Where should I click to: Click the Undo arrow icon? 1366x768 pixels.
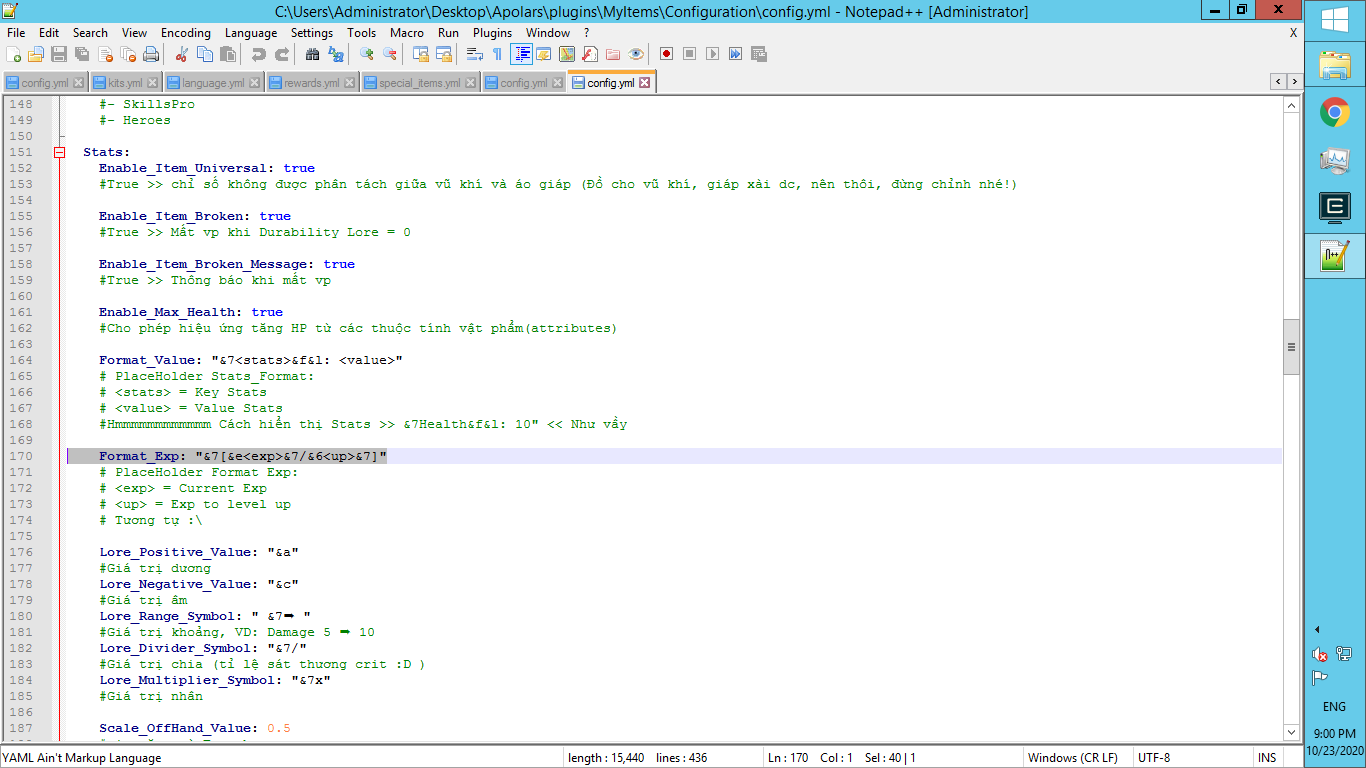point(259,54)
